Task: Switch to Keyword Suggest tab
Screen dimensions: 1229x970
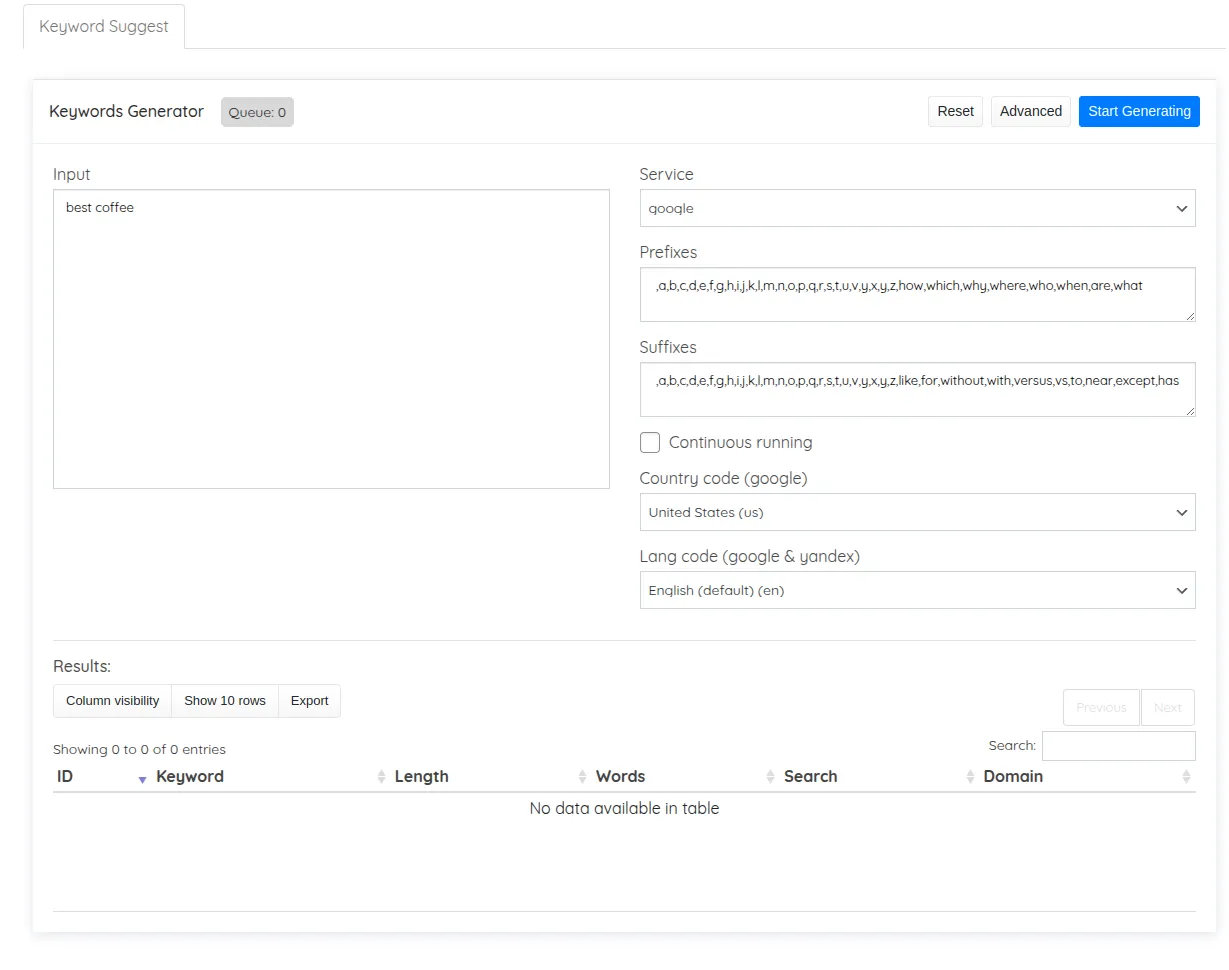Action: point(103,27)
